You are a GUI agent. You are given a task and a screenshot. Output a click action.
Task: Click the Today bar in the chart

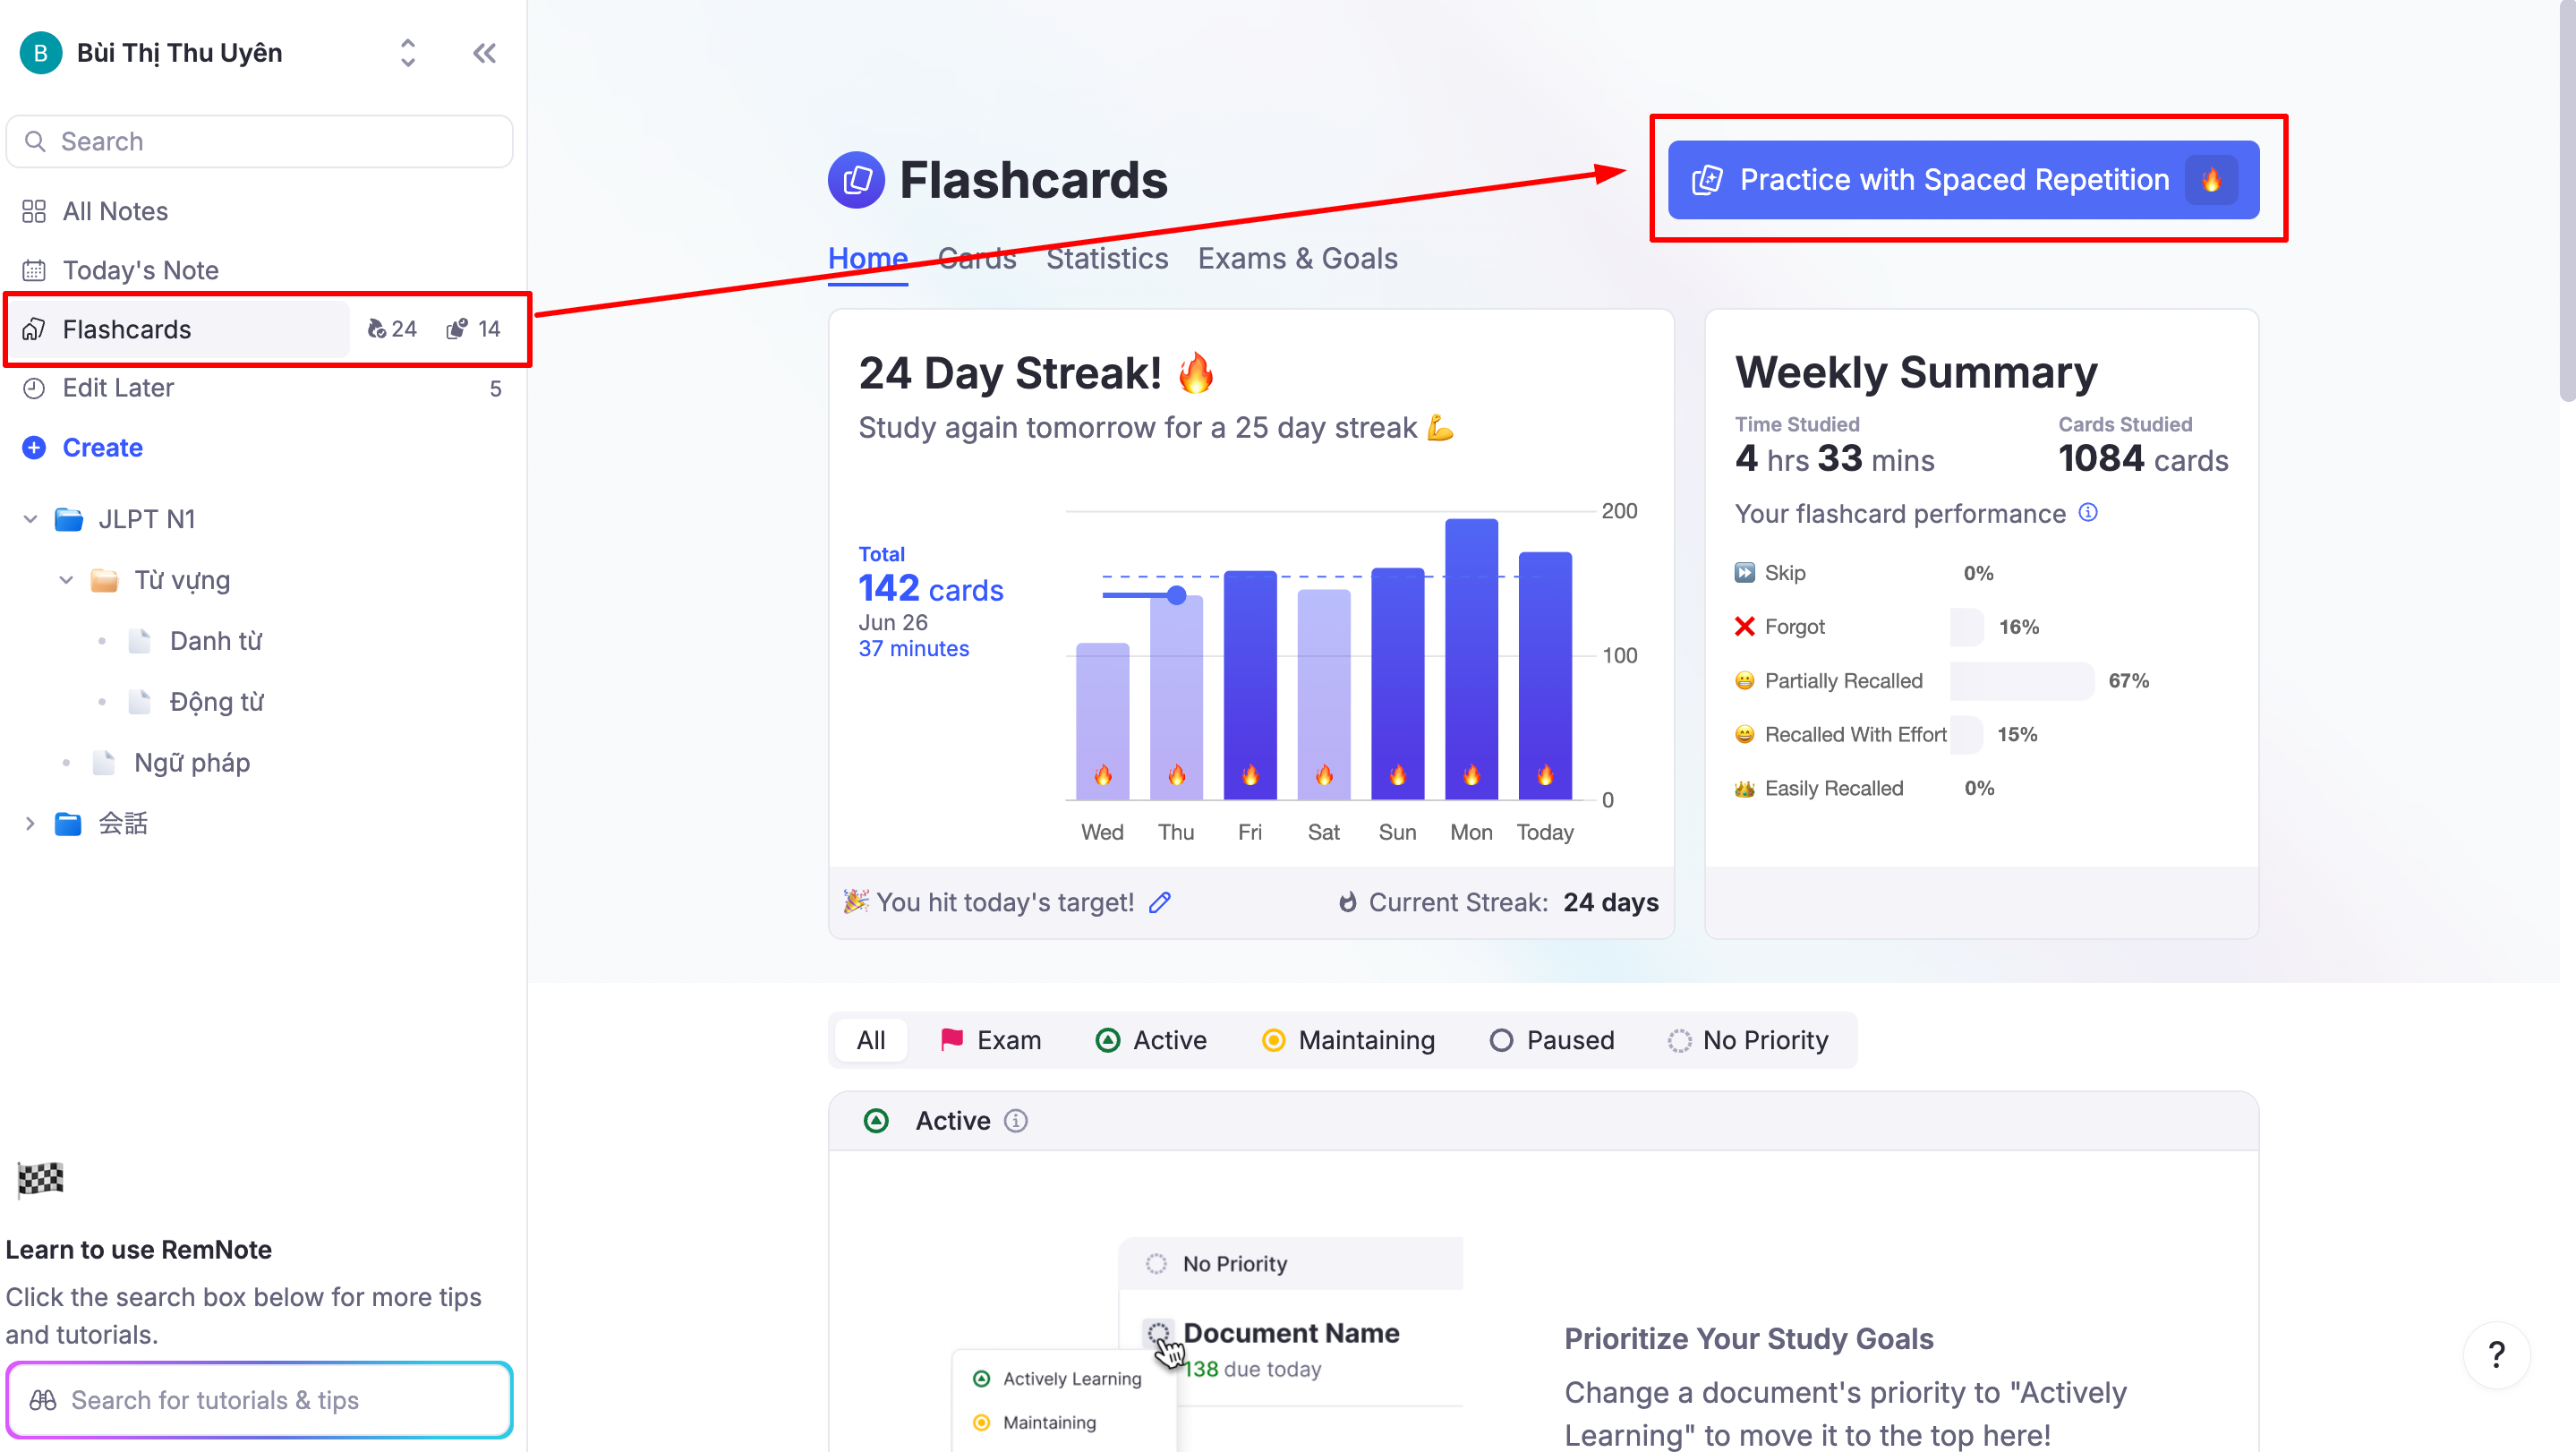click(x=1545, y=676)
